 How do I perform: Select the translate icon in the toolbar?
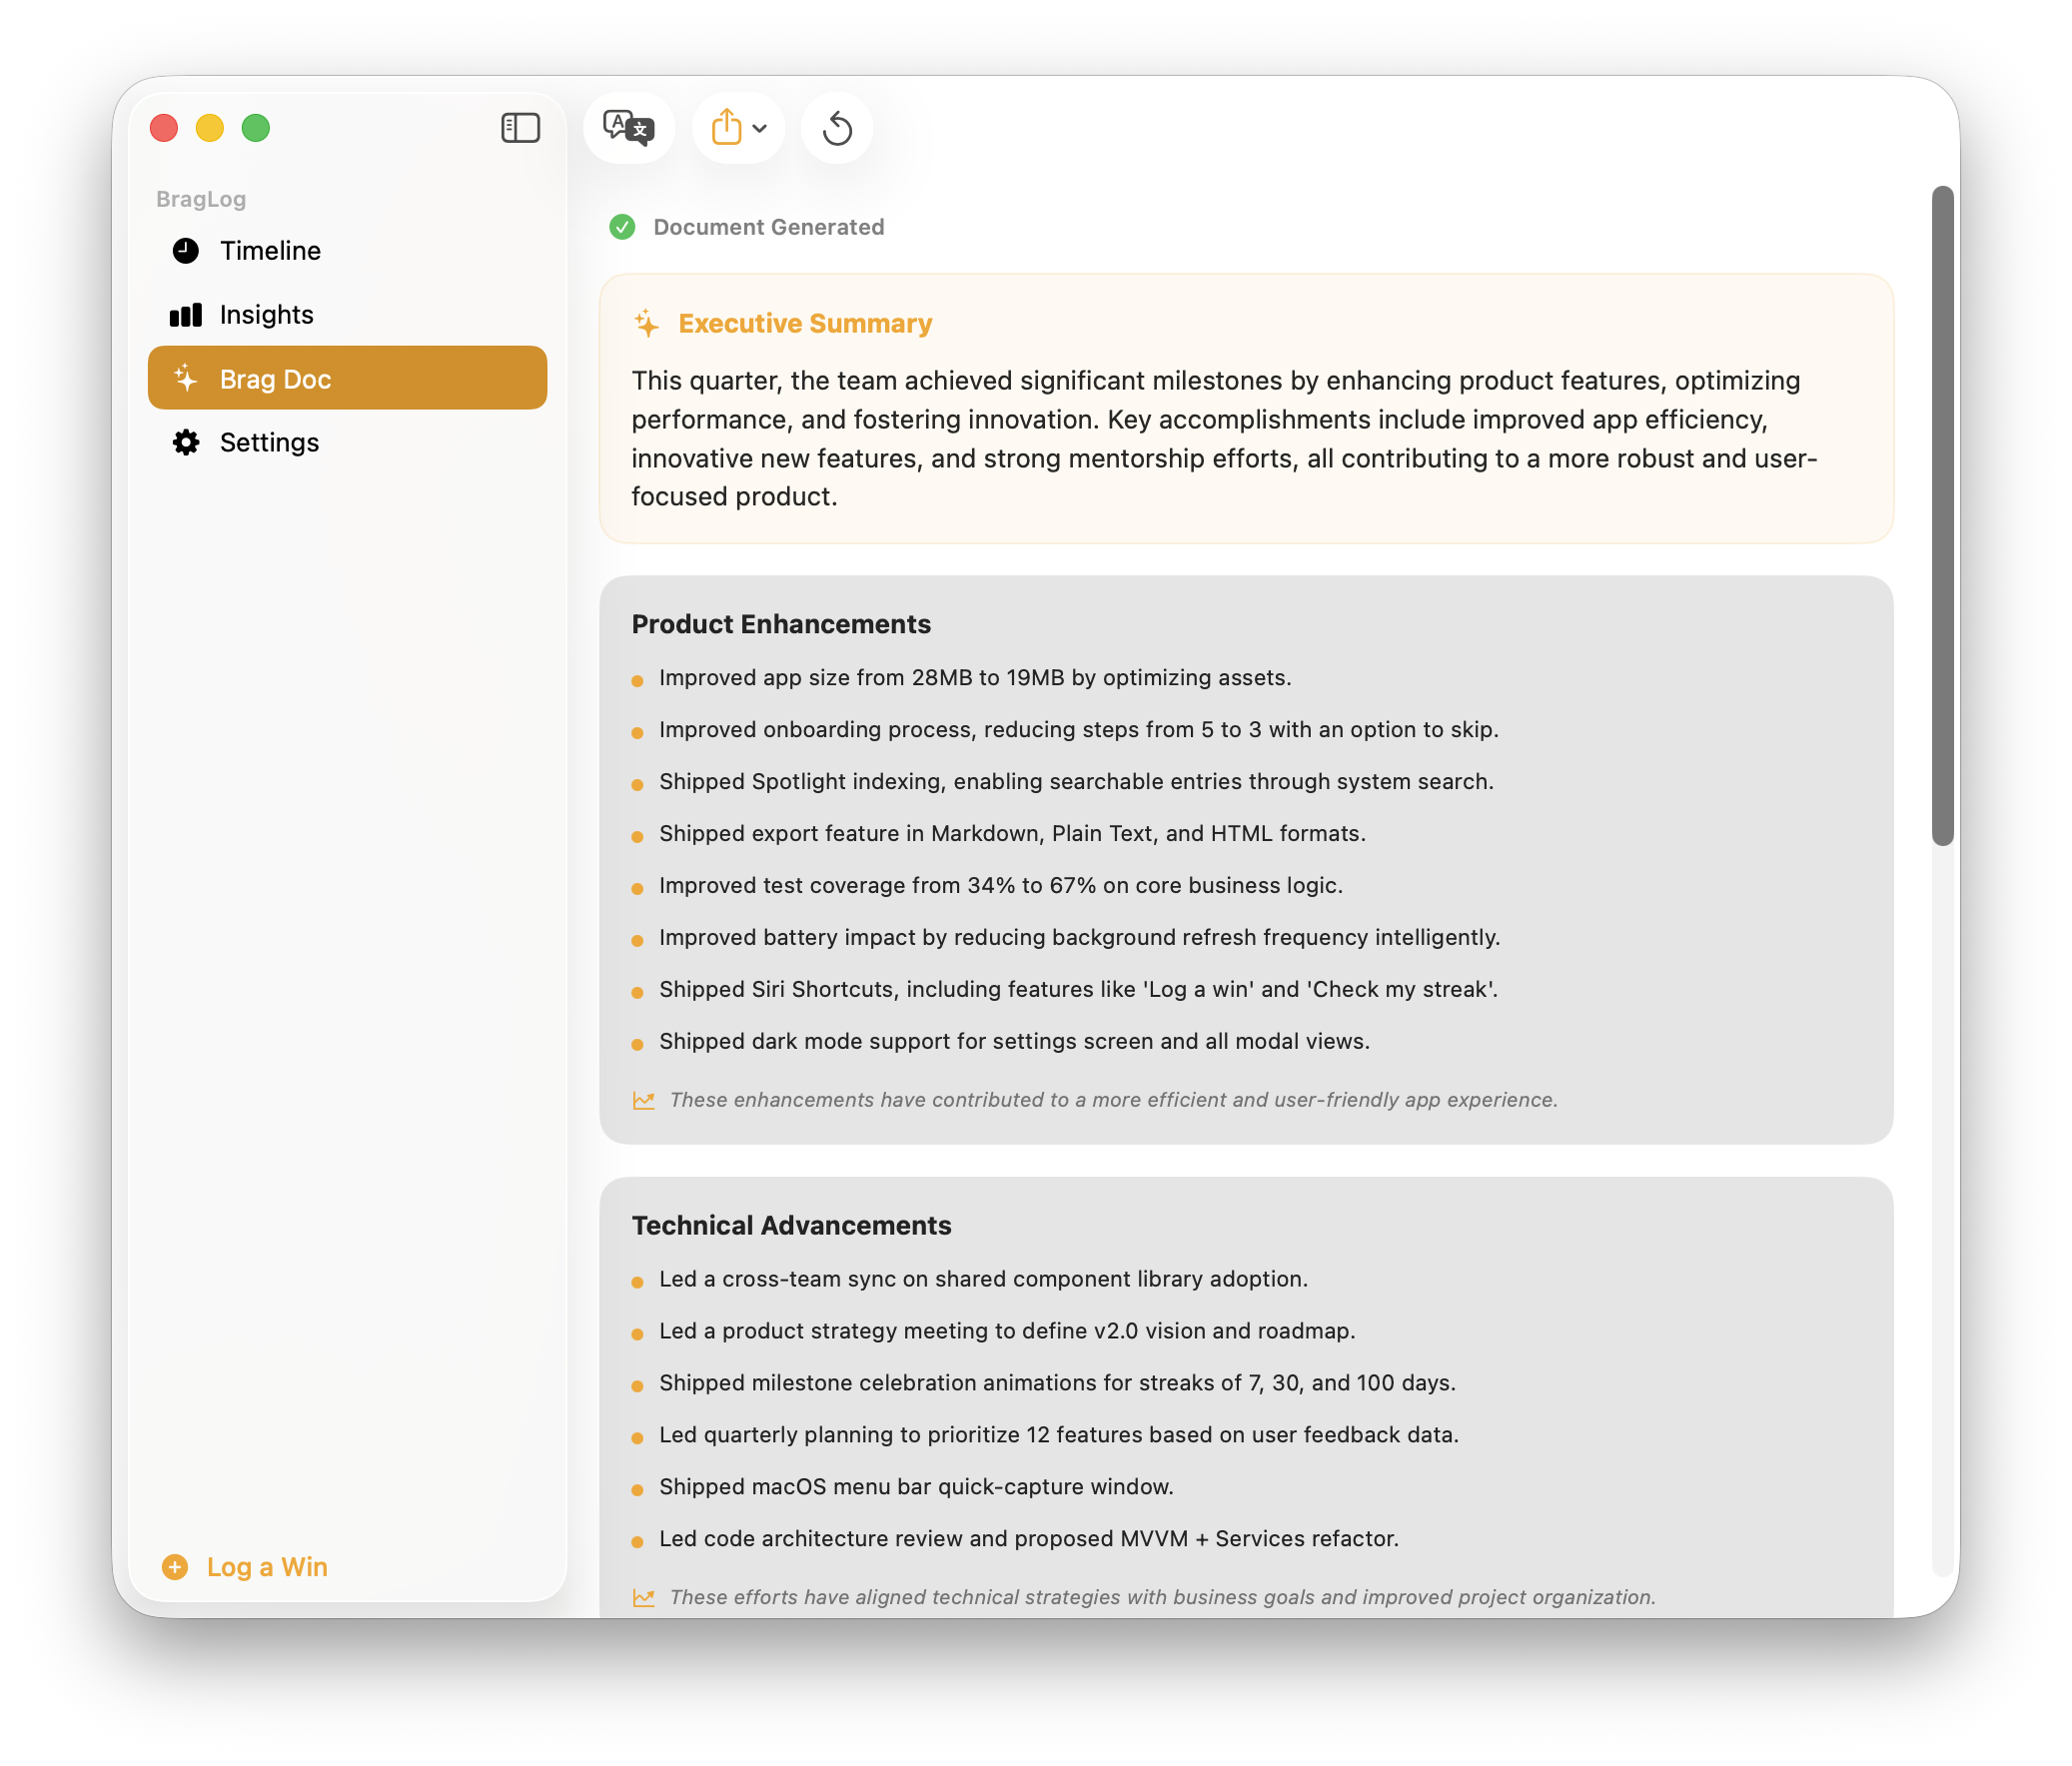629,127
